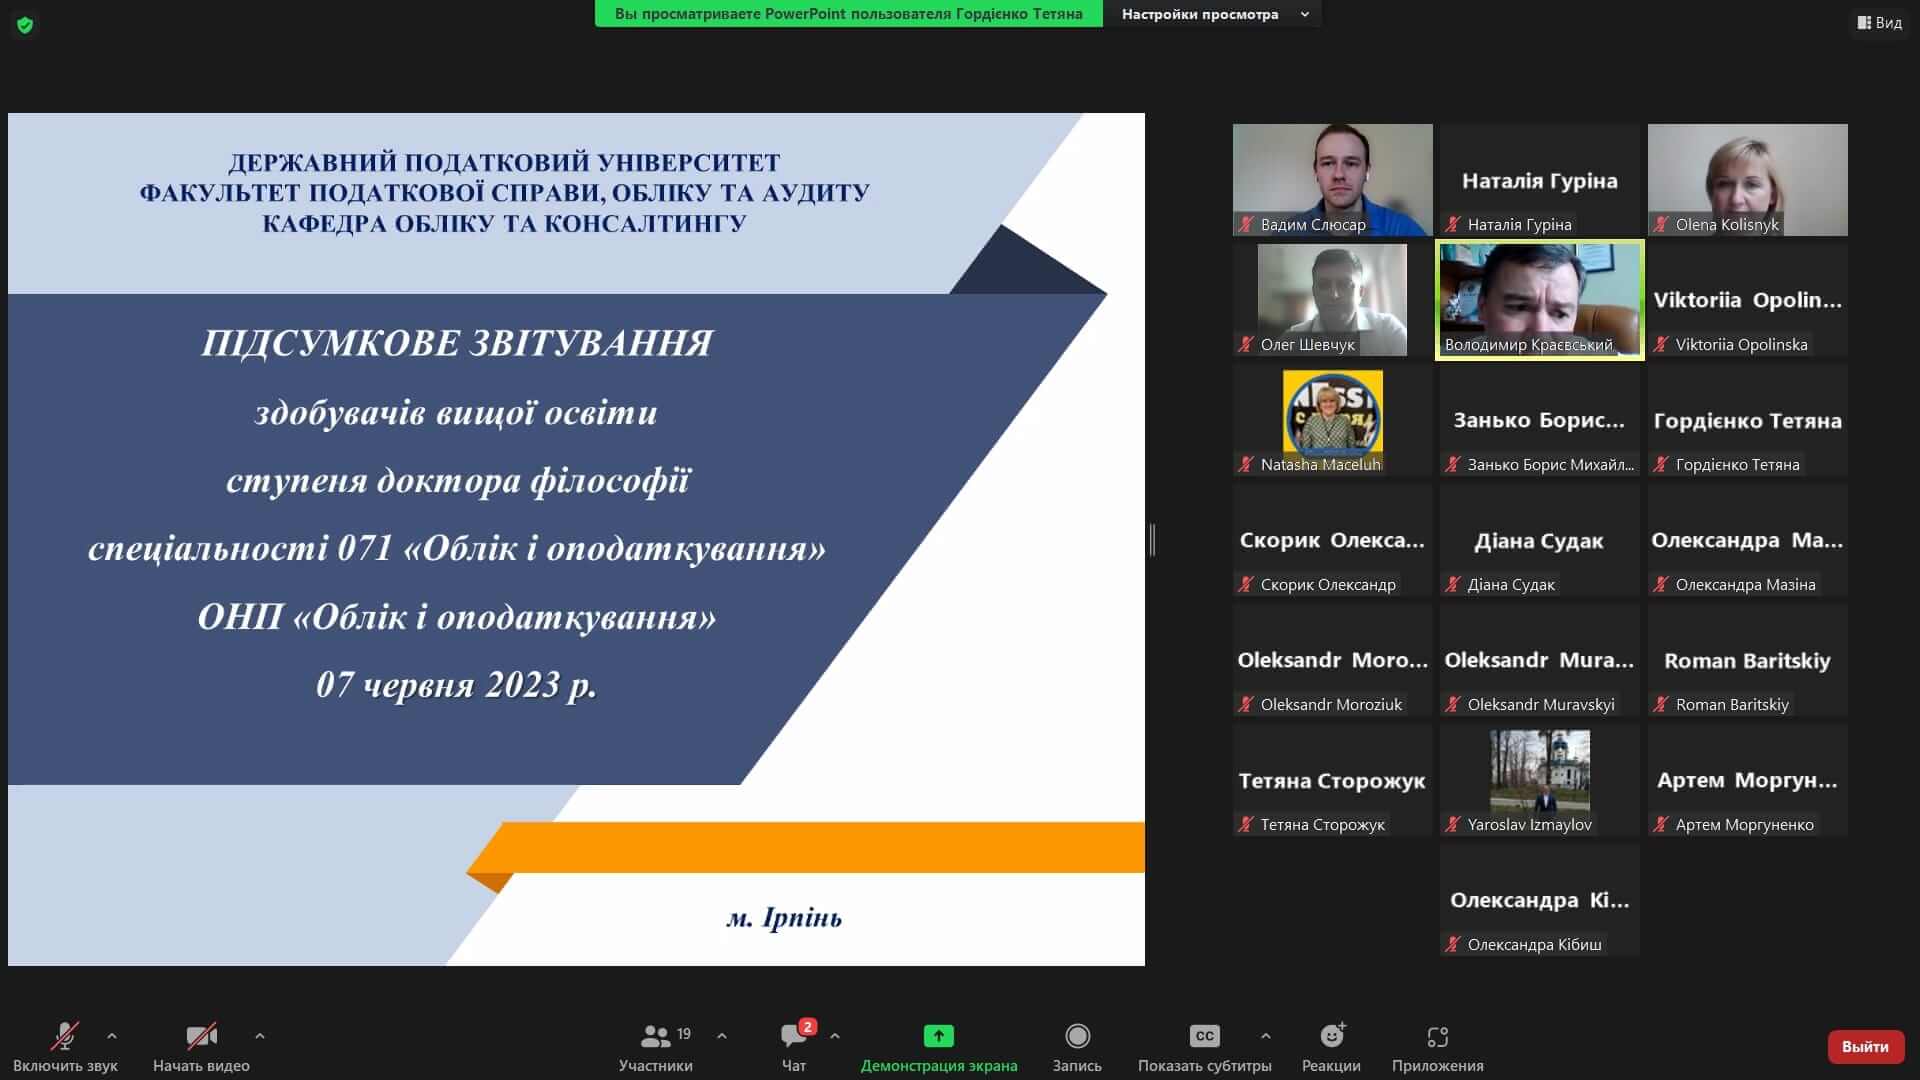This screenshot has width=1920, height=1080.
Task: Select Yaroslav Izmaylov picture tile
Action: (1540, 780)
